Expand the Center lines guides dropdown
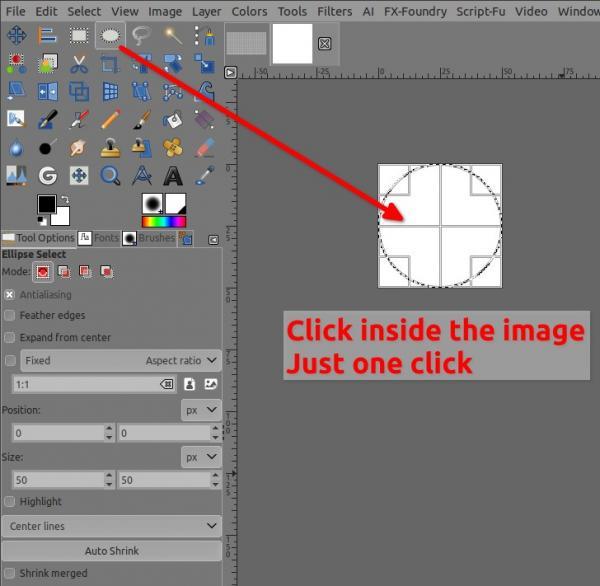Viewport: 600px width, 586px height. pyautogui.click(x=112, y=526)
